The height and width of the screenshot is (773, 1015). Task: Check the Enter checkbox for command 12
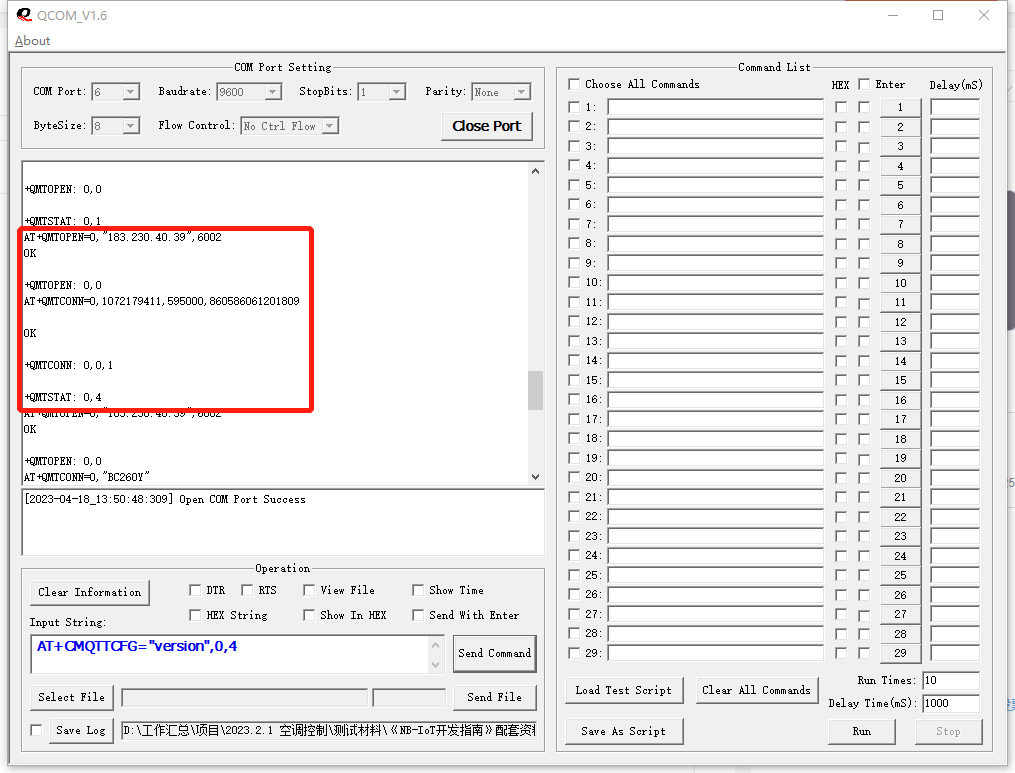point(864,322)
